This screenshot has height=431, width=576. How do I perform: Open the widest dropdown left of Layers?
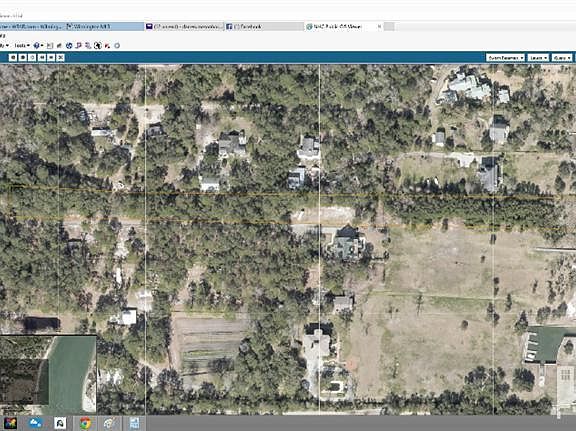point(505,58)
